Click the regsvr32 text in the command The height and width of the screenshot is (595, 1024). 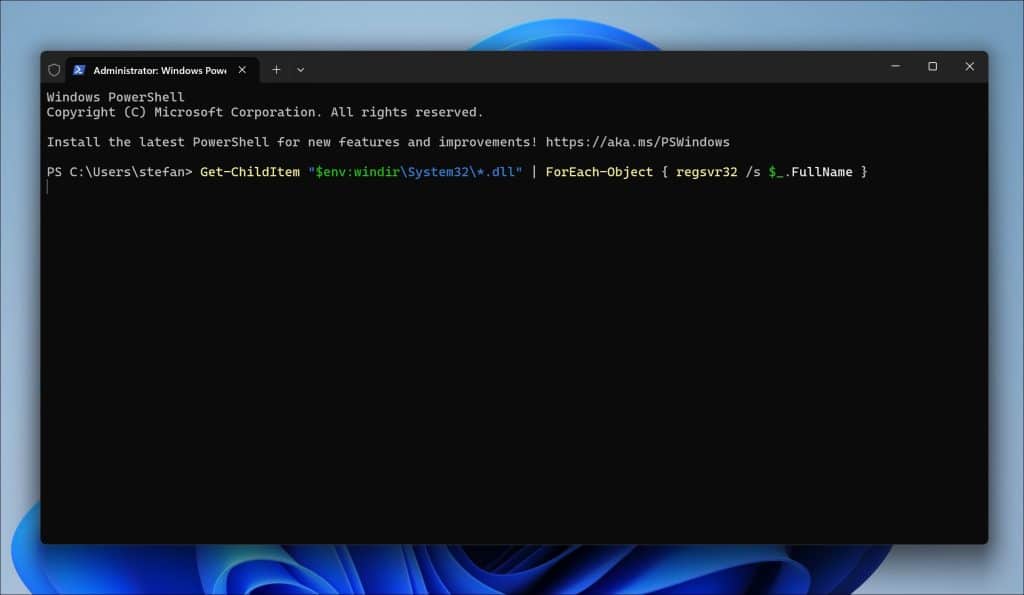pyautogui.click(x=707, y=171)
